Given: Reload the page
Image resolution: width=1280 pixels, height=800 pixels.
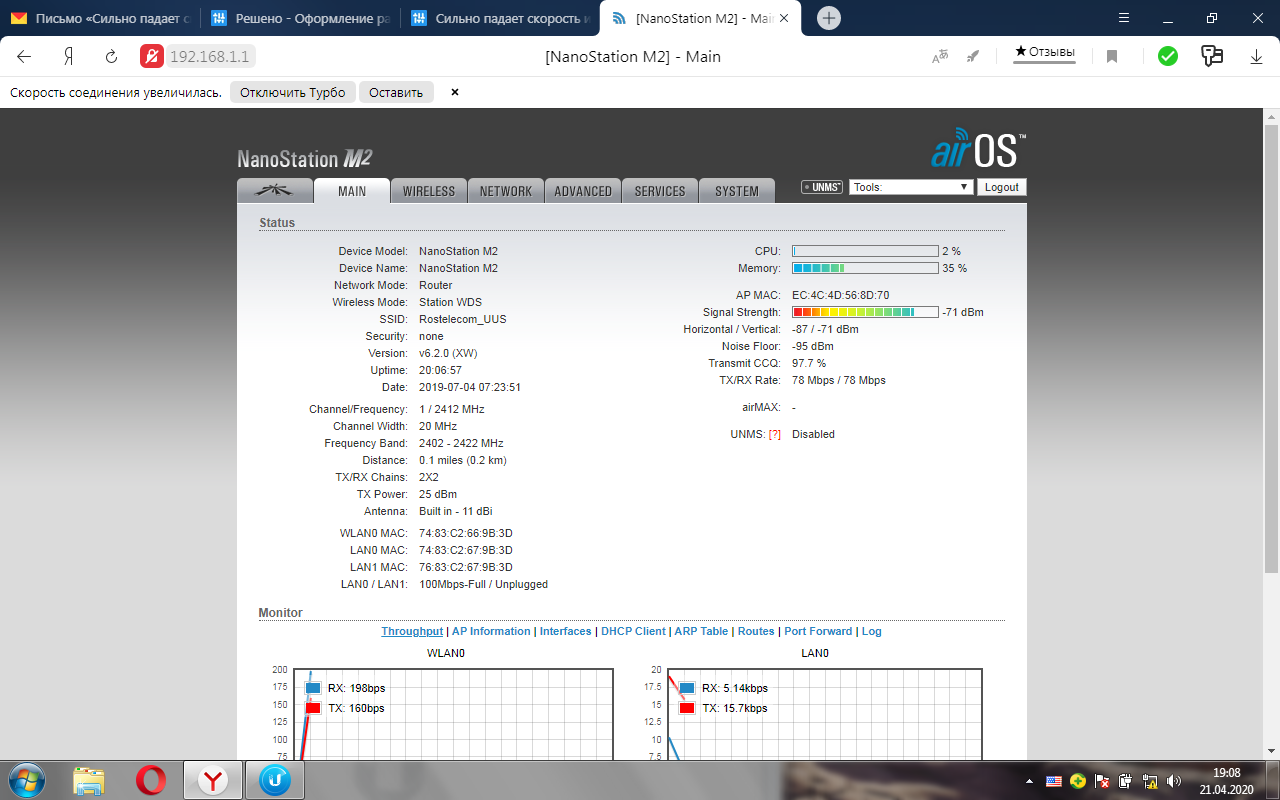Looking at the screenshot, I should [x=112, y=57].
